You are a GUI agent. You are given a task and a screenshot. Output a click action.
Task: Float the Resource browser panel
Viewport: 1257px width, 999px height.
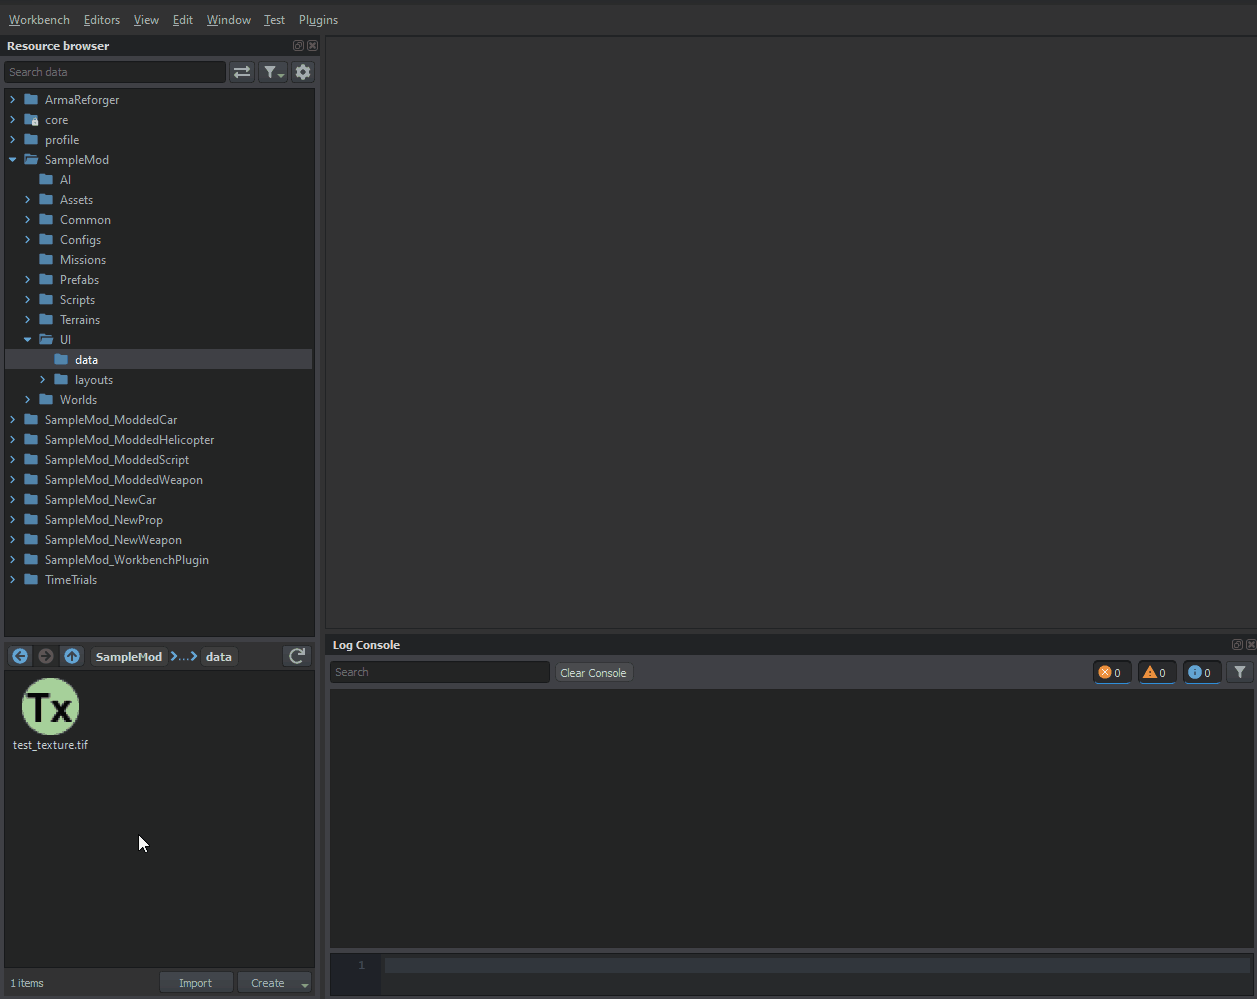[298, 46]
